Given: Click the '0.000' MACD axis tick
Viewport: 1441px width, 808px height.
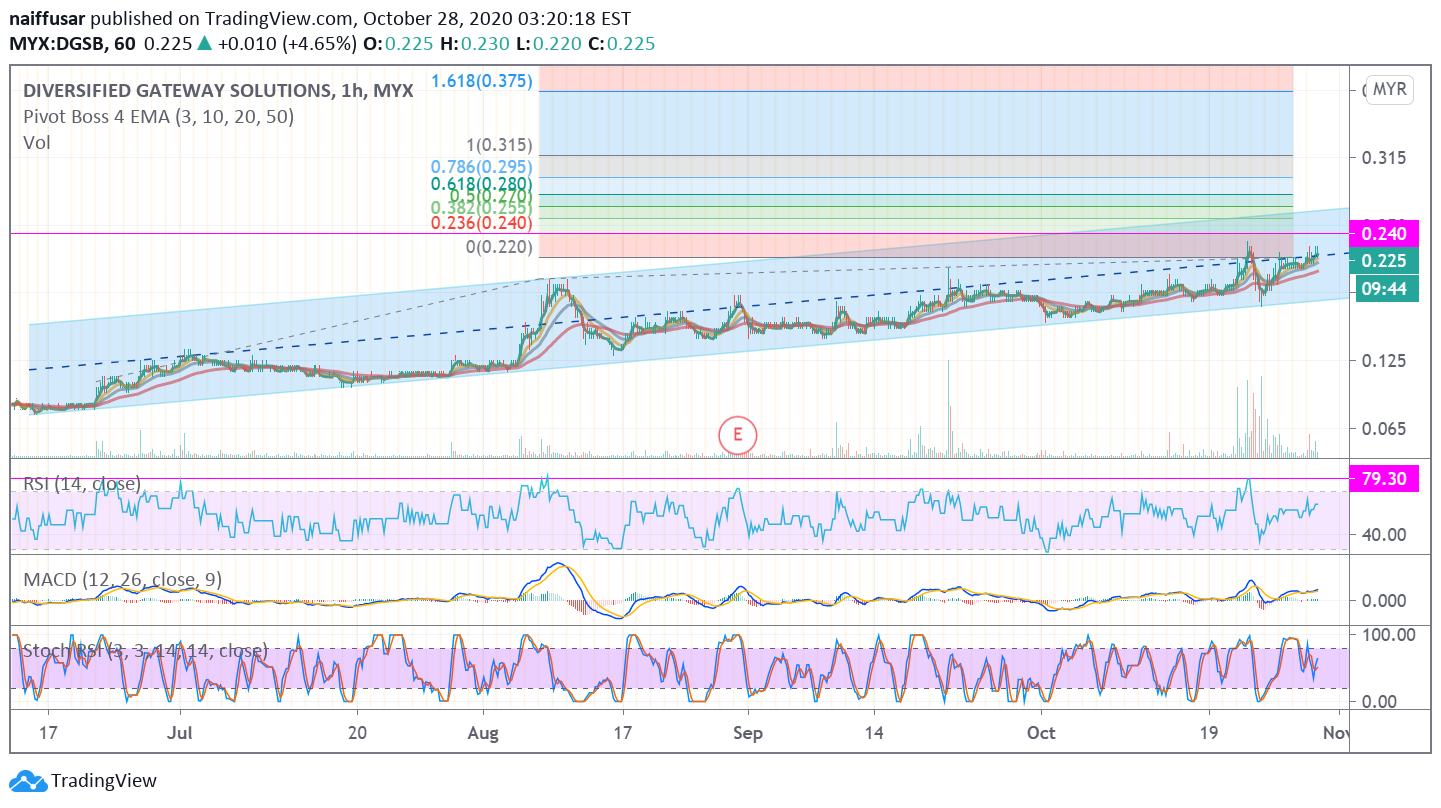Looking at the screenshot, I should 1384,600.
